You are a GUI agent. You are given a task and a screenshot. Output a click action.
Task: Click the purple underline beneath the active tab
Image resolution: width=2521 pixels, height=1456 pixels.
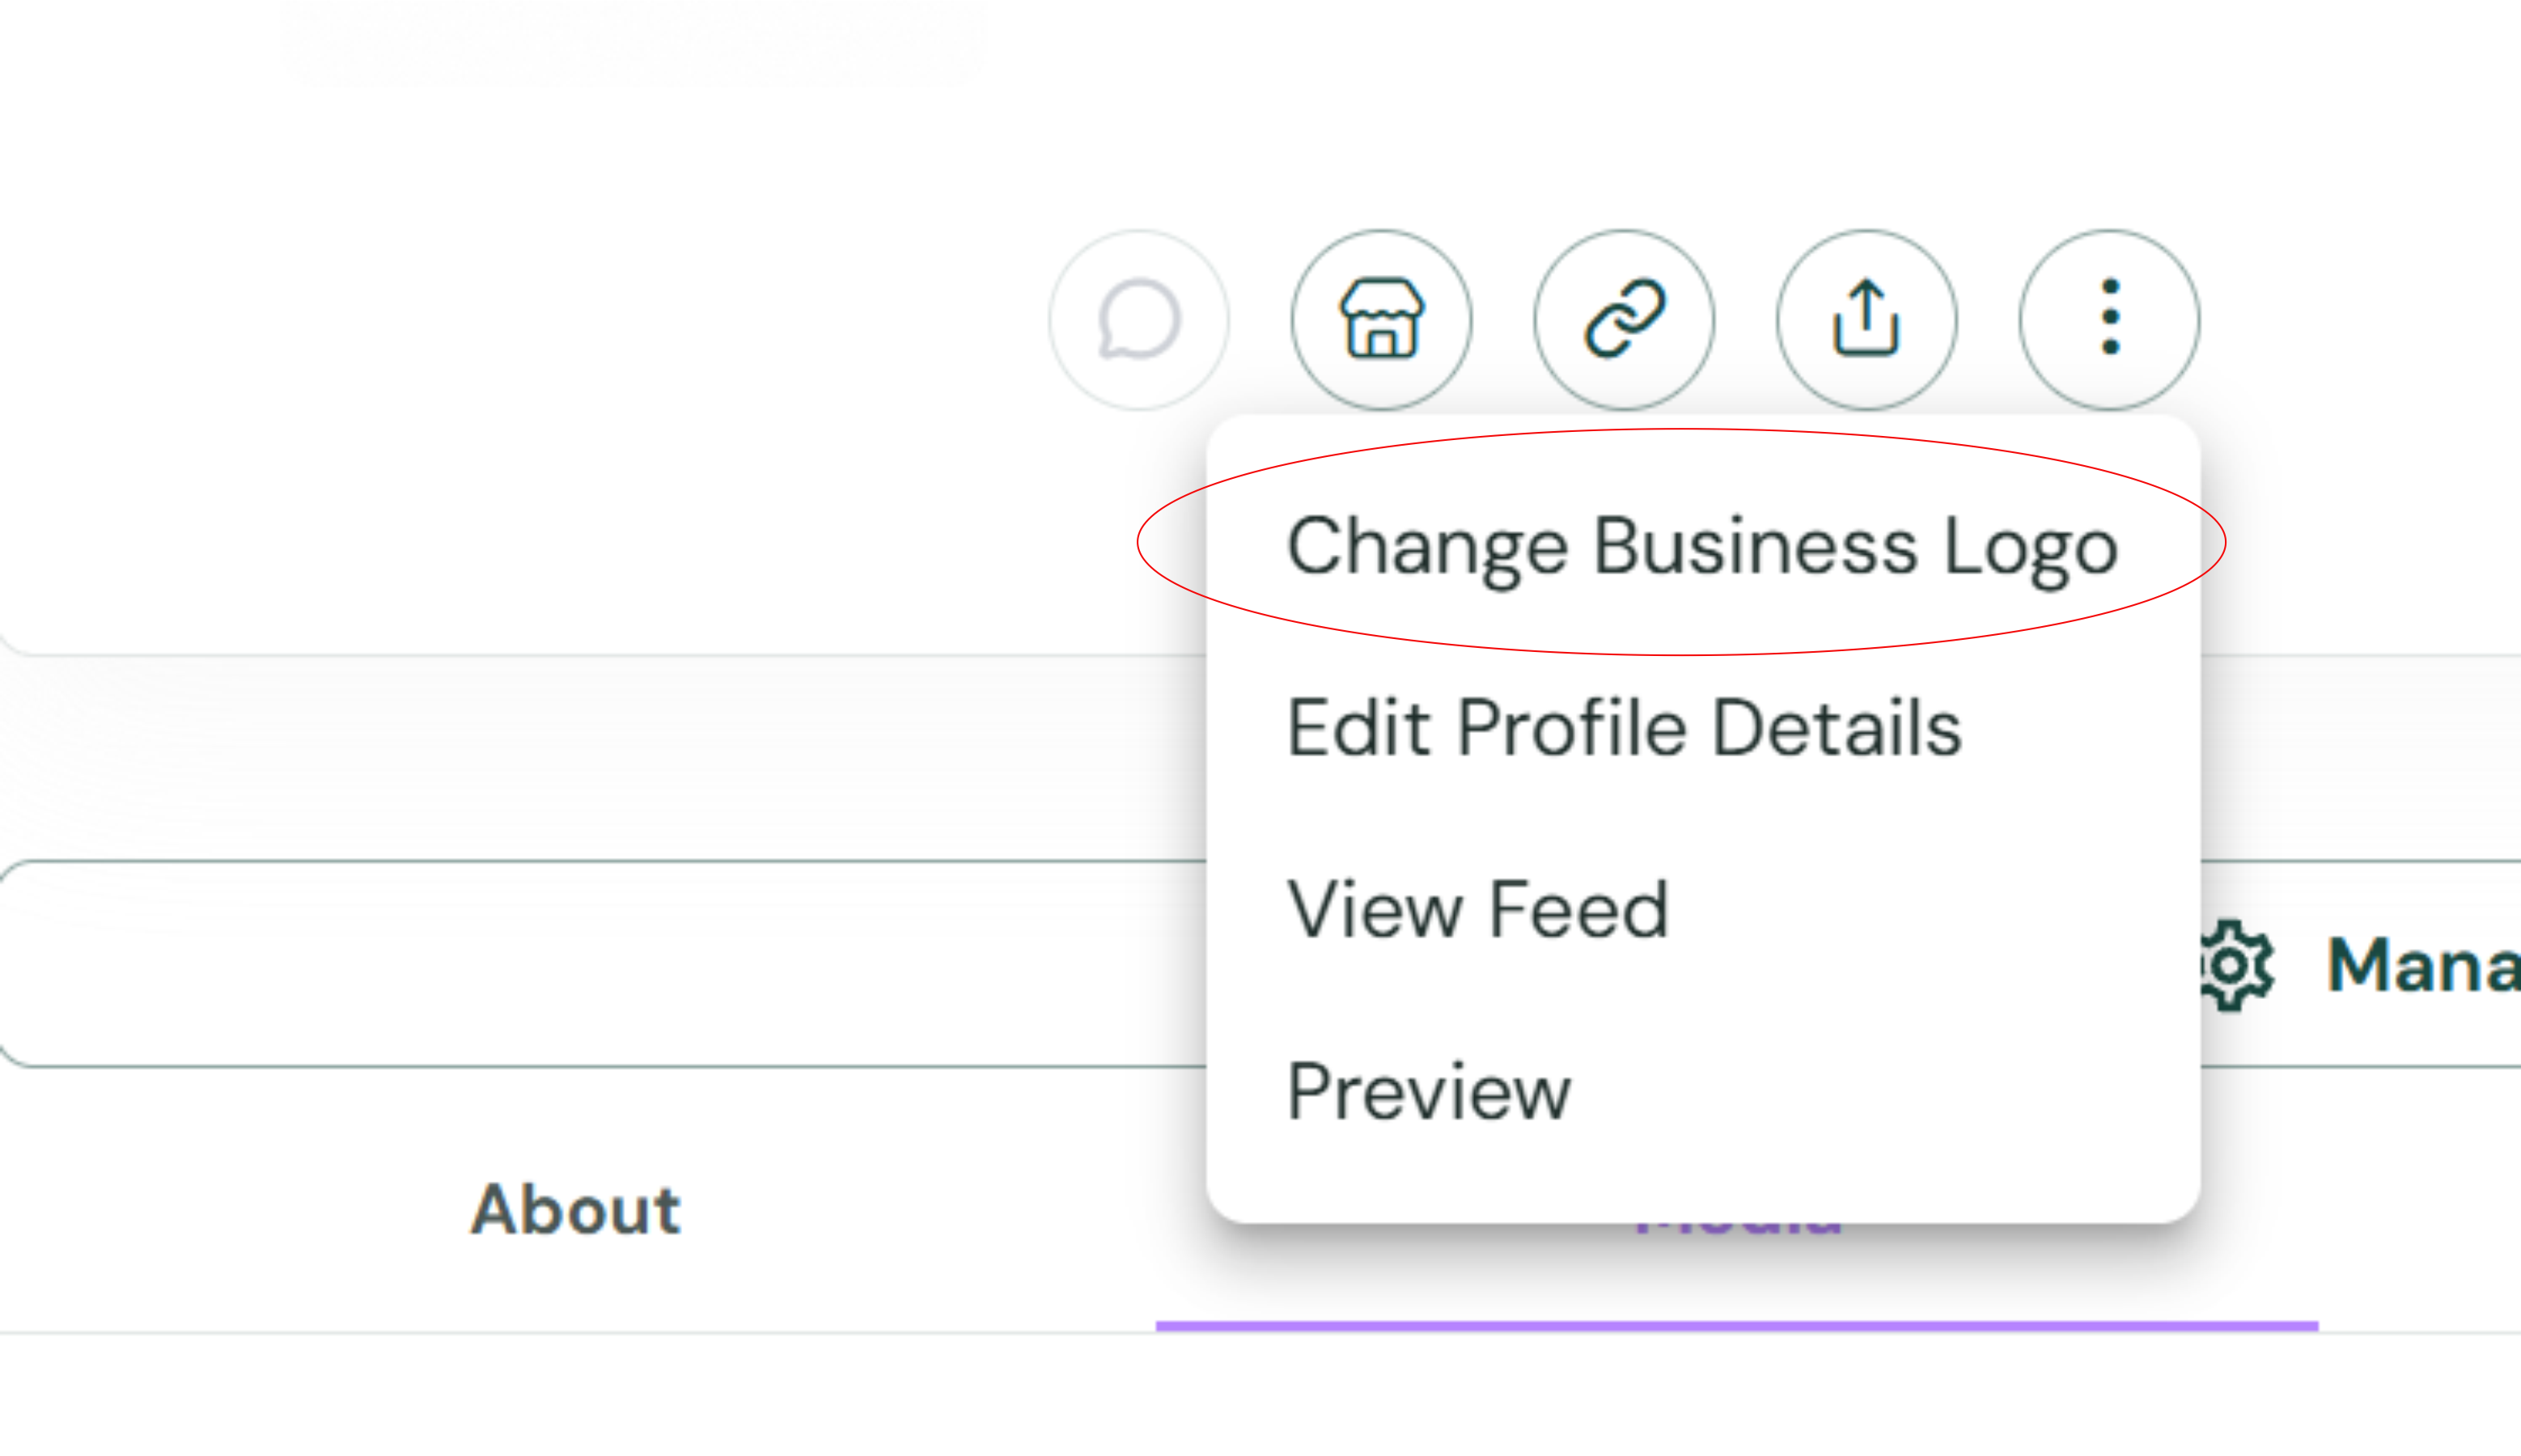(x=1737, y=1326)
